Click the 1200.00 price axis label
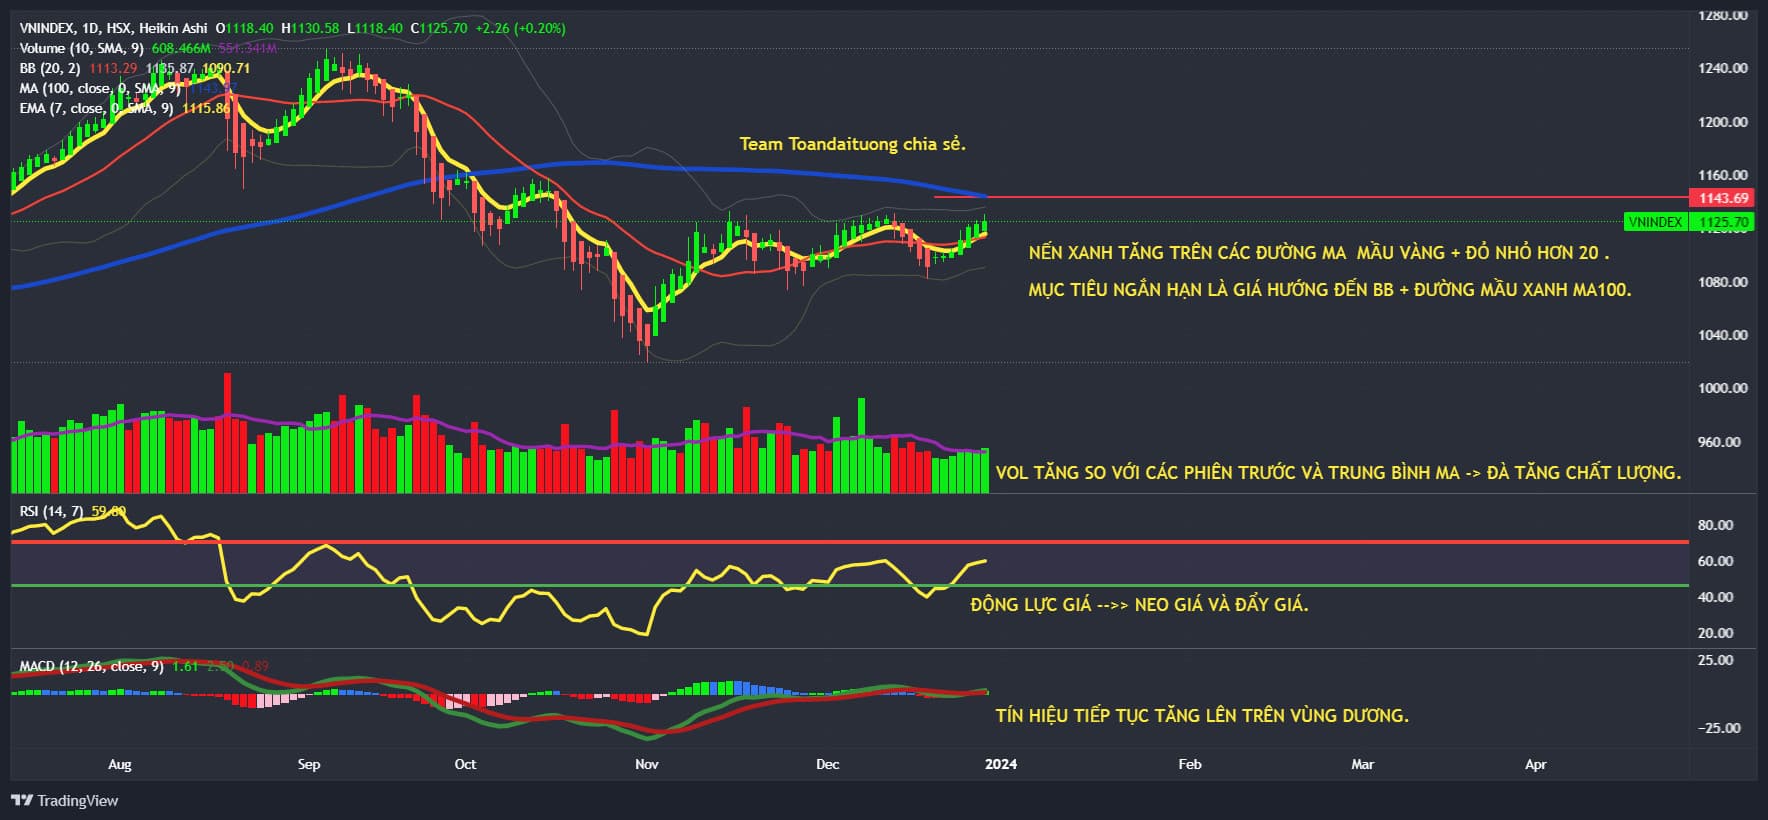1768x820 pixels. click(1723, 122)
